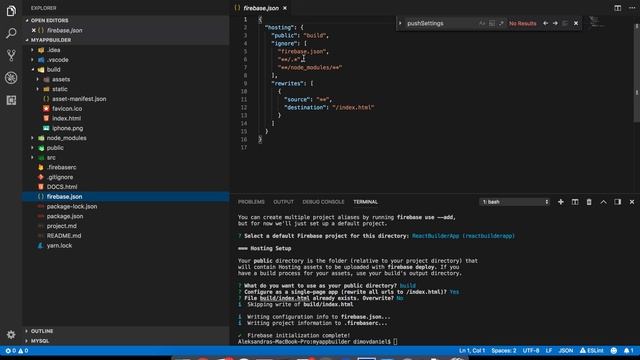Open the '1: bash' terminal selector dropdown
The height and width of the screenshot is (360, 640).
pyautogui.click(x=515, y=202)
